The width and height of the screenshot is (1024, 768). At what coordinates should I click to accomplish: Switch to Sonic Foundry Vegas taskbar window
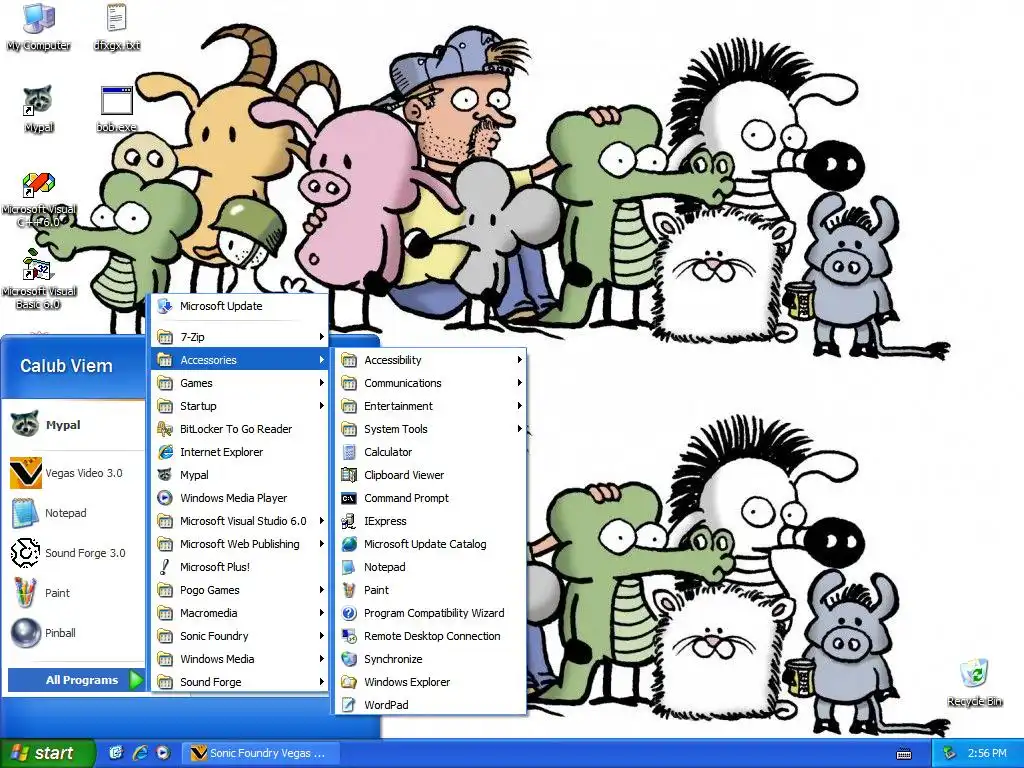point(261,753)
